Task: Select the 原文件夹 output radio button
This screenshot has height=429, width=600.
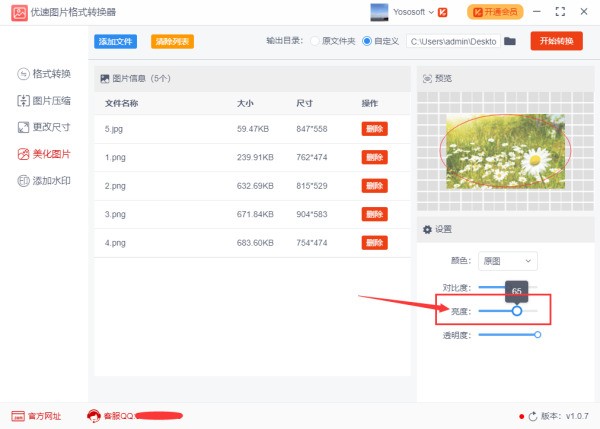Action: pyautogui.click(x=316, y=41)
